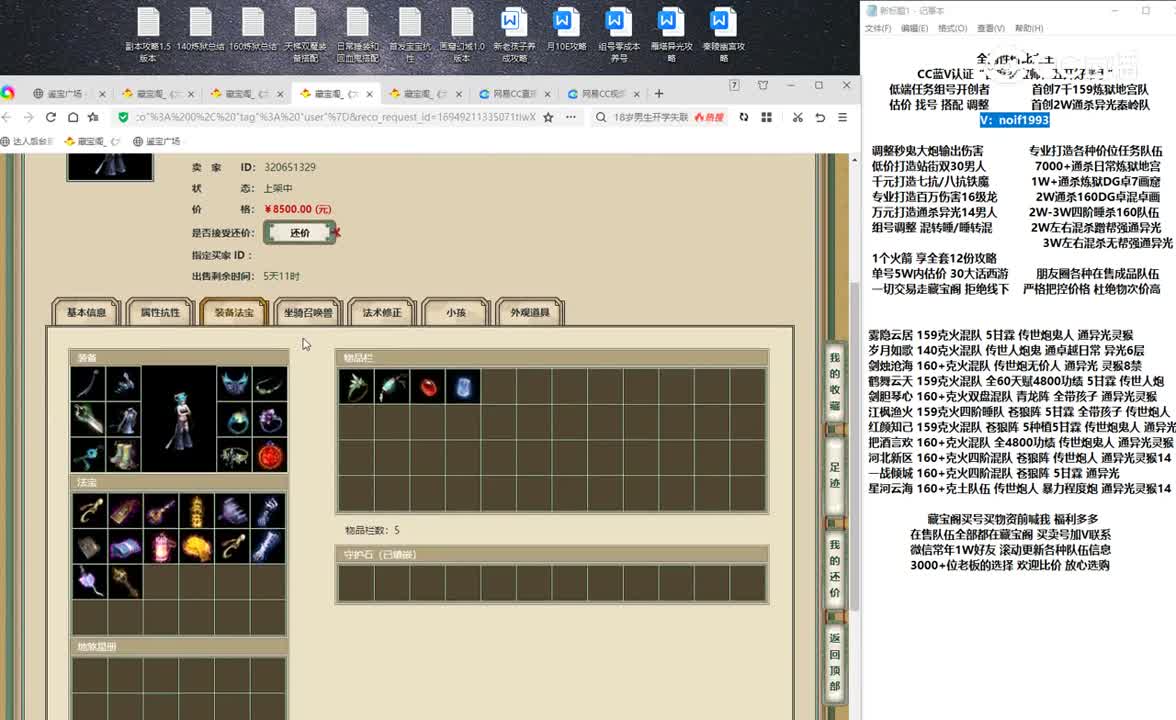Open the 编辑(E) menu in Notepad
Screen dimensions: 1176x720
click(x=914, y=28)
